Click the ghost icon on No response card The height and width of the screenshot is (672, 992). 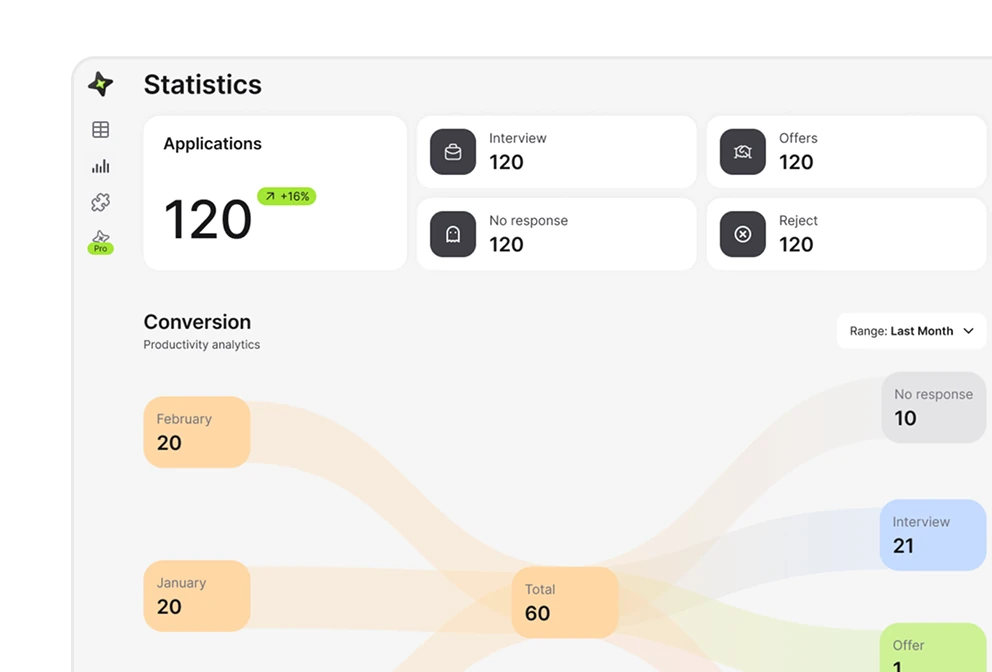pos(453,234)
